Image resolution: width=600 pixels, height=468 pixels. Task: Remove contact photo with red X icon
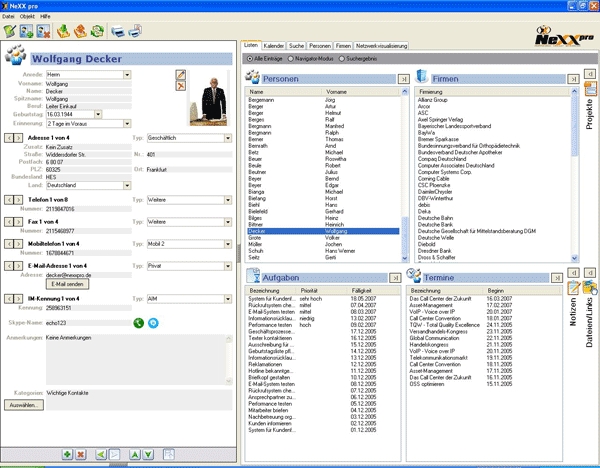(x=181, y=88)
